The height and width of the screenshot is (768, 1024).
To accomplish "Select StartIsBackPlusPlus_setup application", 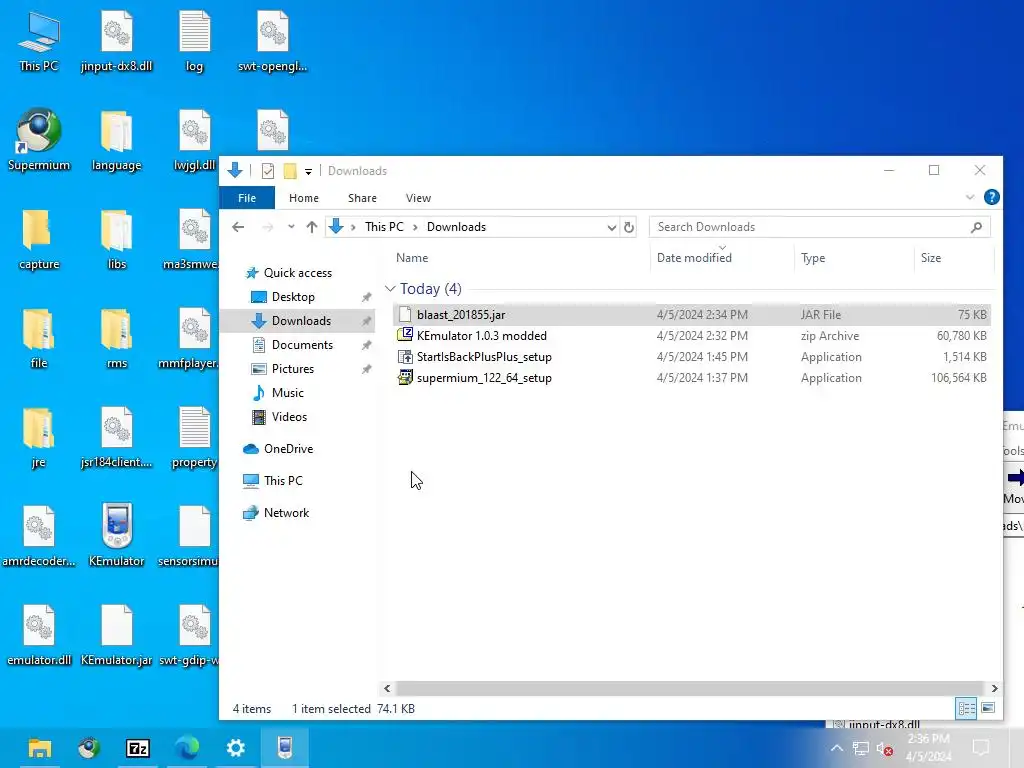I will click(692, 357).
